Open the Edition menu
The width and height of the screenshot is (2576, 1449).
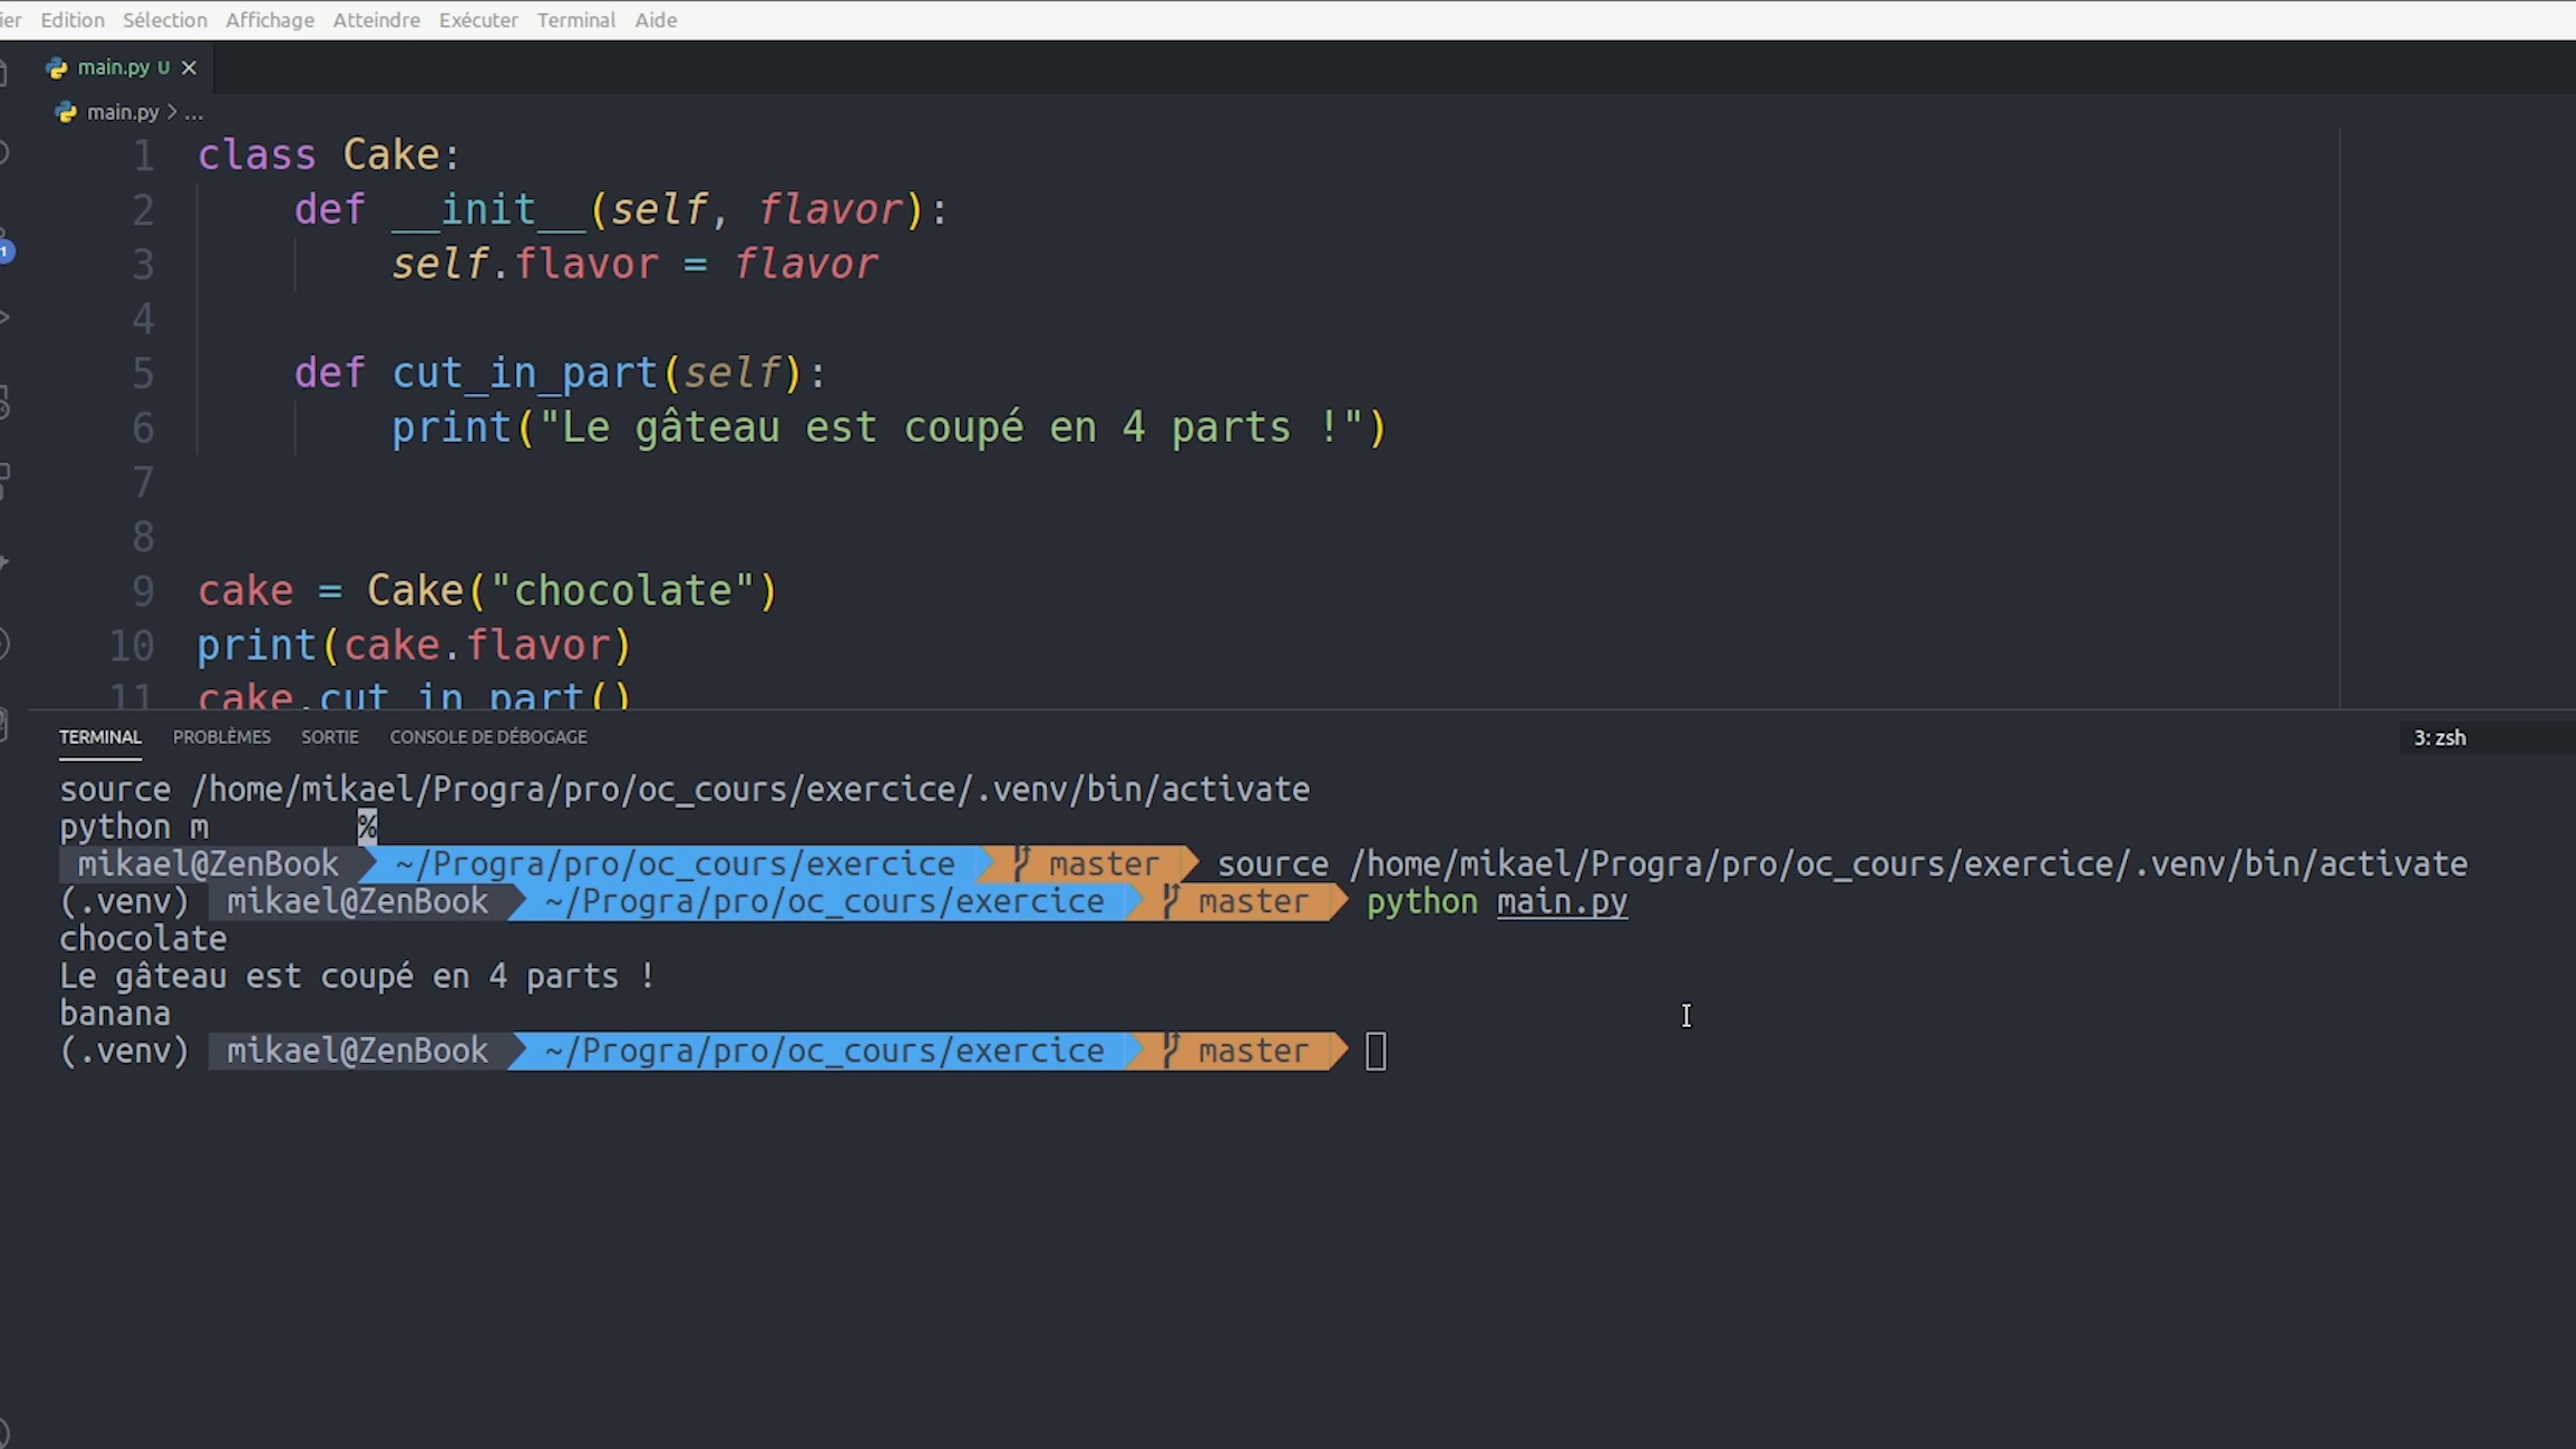72,20
